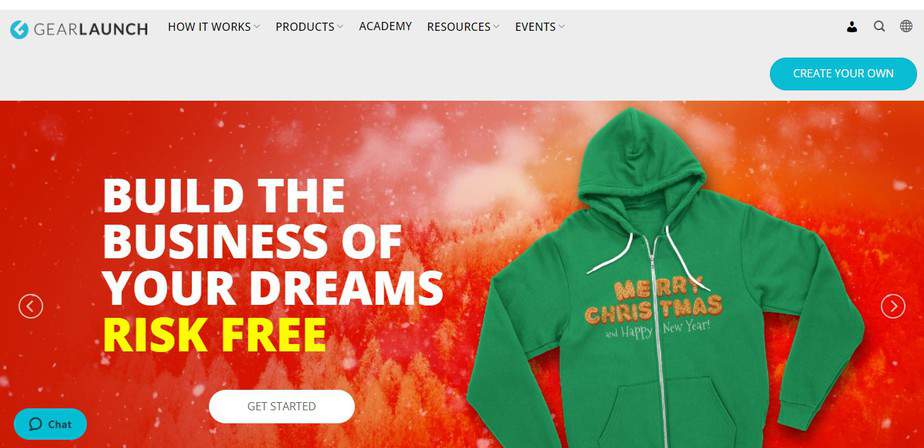Expand the How It Works chevron
The width and height of the screenshot is (924, 448).
coord(256,27)
